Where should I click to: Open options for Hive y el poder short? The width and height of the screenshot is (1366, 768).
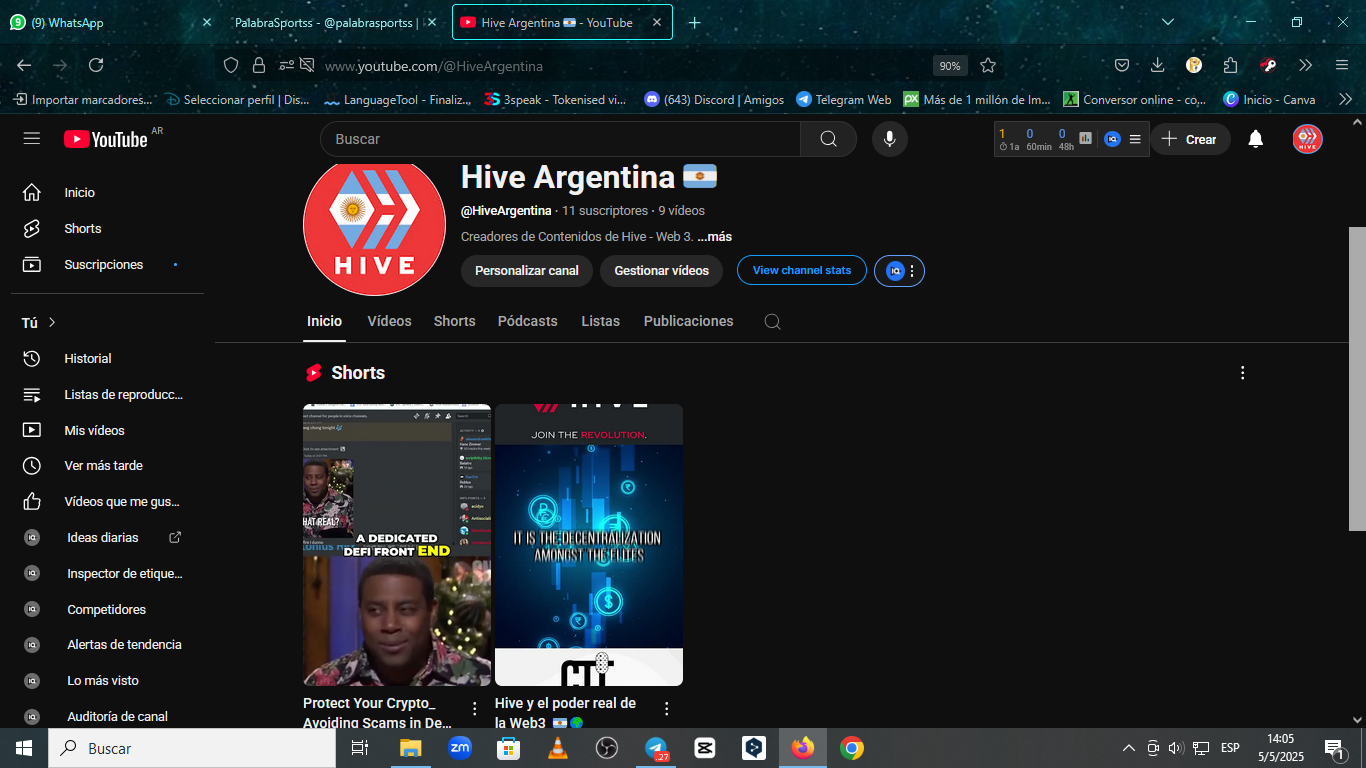[667, 708]
